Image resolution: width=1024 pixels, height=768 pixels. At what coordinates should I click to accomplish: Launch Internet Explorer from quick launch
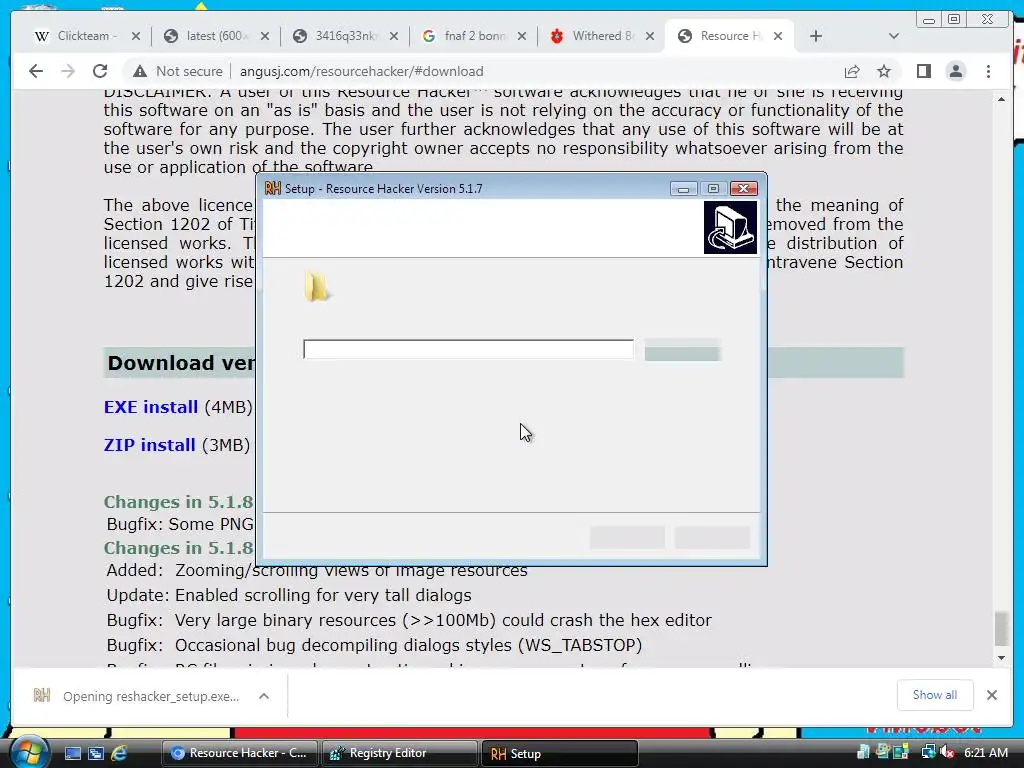120,753
